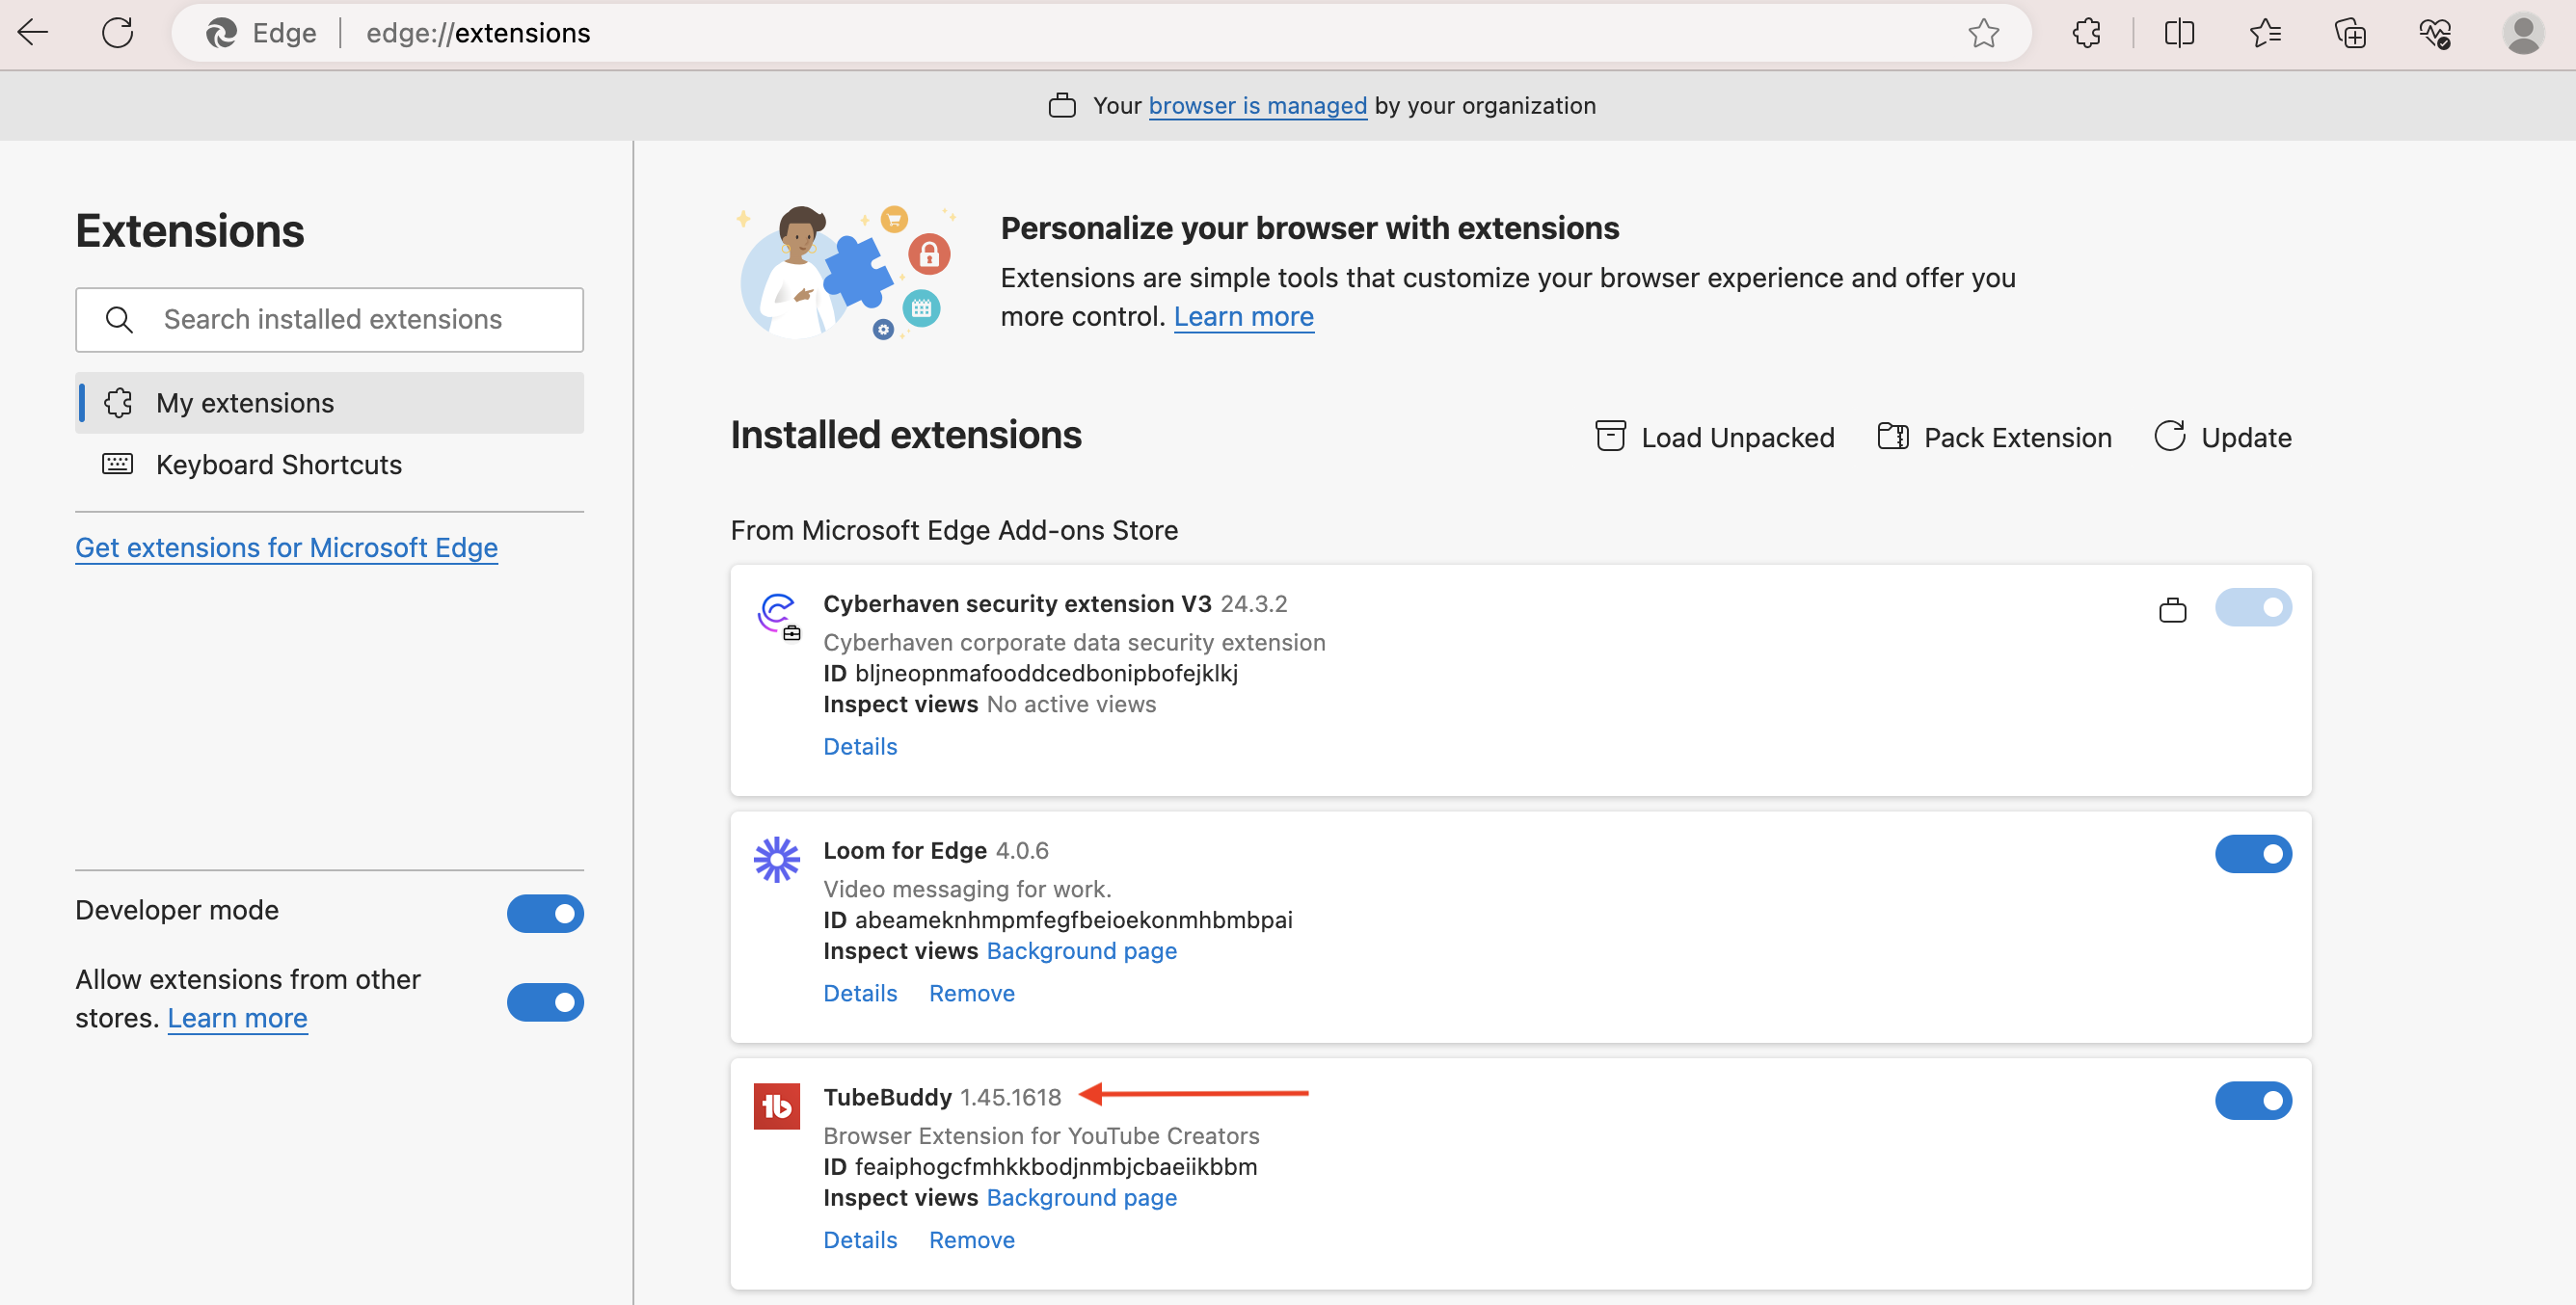Click the keyboard icon beside Keyboard Shortcuts
2576x1305 pixels.
click(x=118, y=464)
